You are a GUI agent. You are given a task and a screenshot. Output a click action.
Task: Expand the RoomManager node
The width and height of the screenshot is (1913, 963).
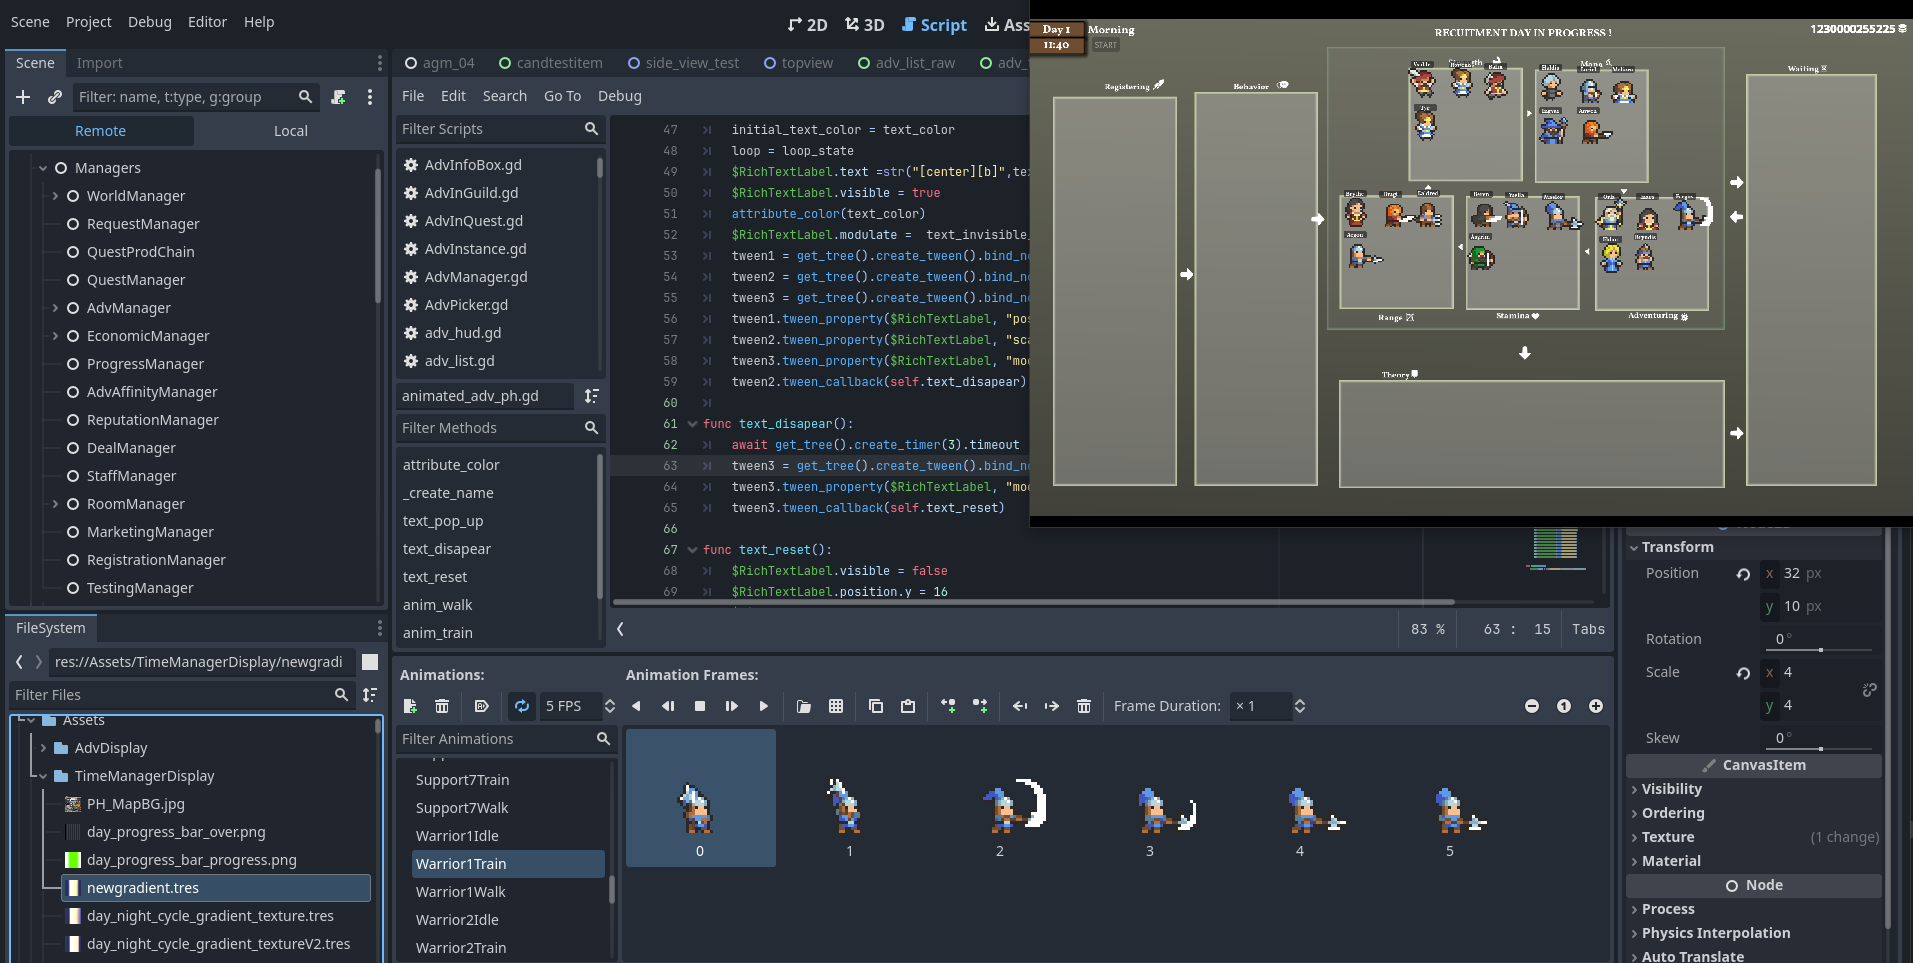55,504
